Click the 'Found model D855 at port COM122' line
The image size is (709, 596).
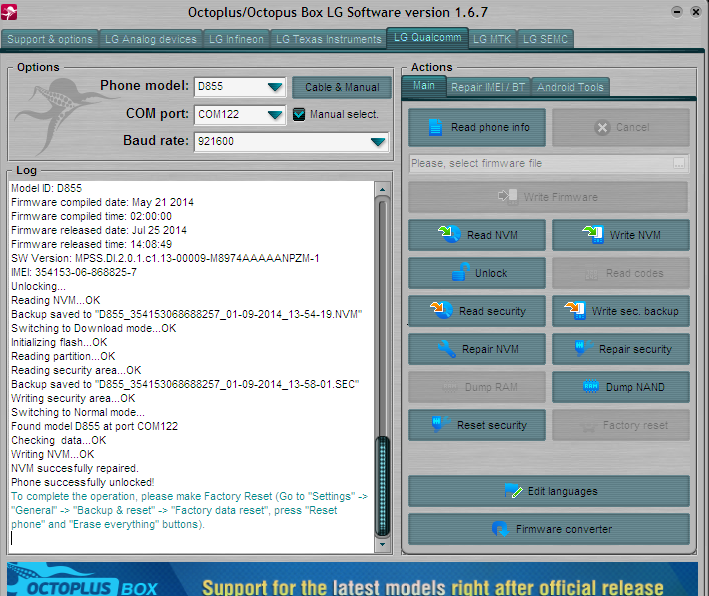[95, 426]
